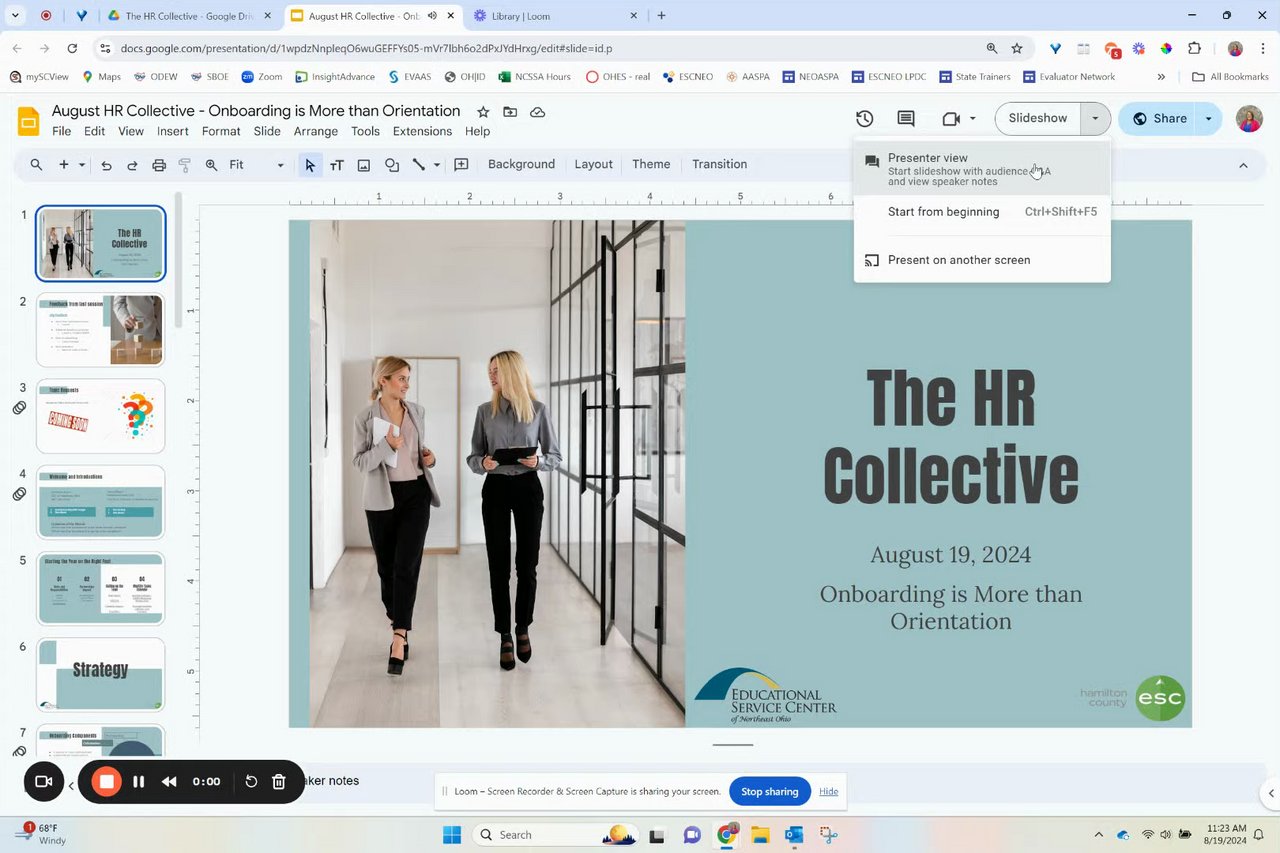Restart the Loom recording
This screenshot has height=853, width=1280.
[251, 782]
